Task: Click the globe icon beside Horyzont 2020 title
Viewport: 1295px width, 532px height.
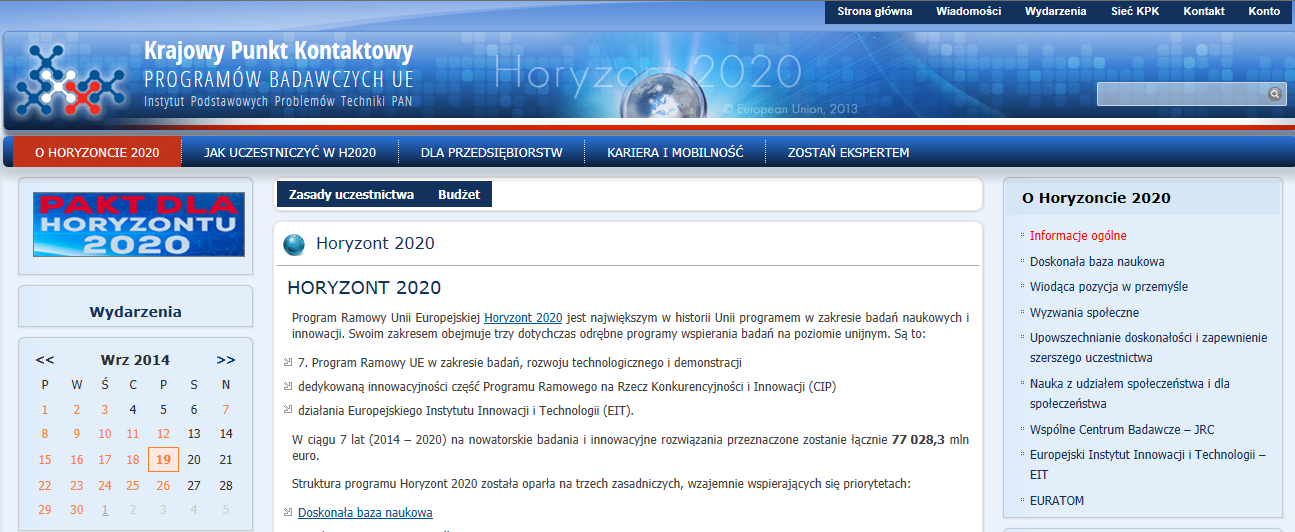Action: [294, 244]
